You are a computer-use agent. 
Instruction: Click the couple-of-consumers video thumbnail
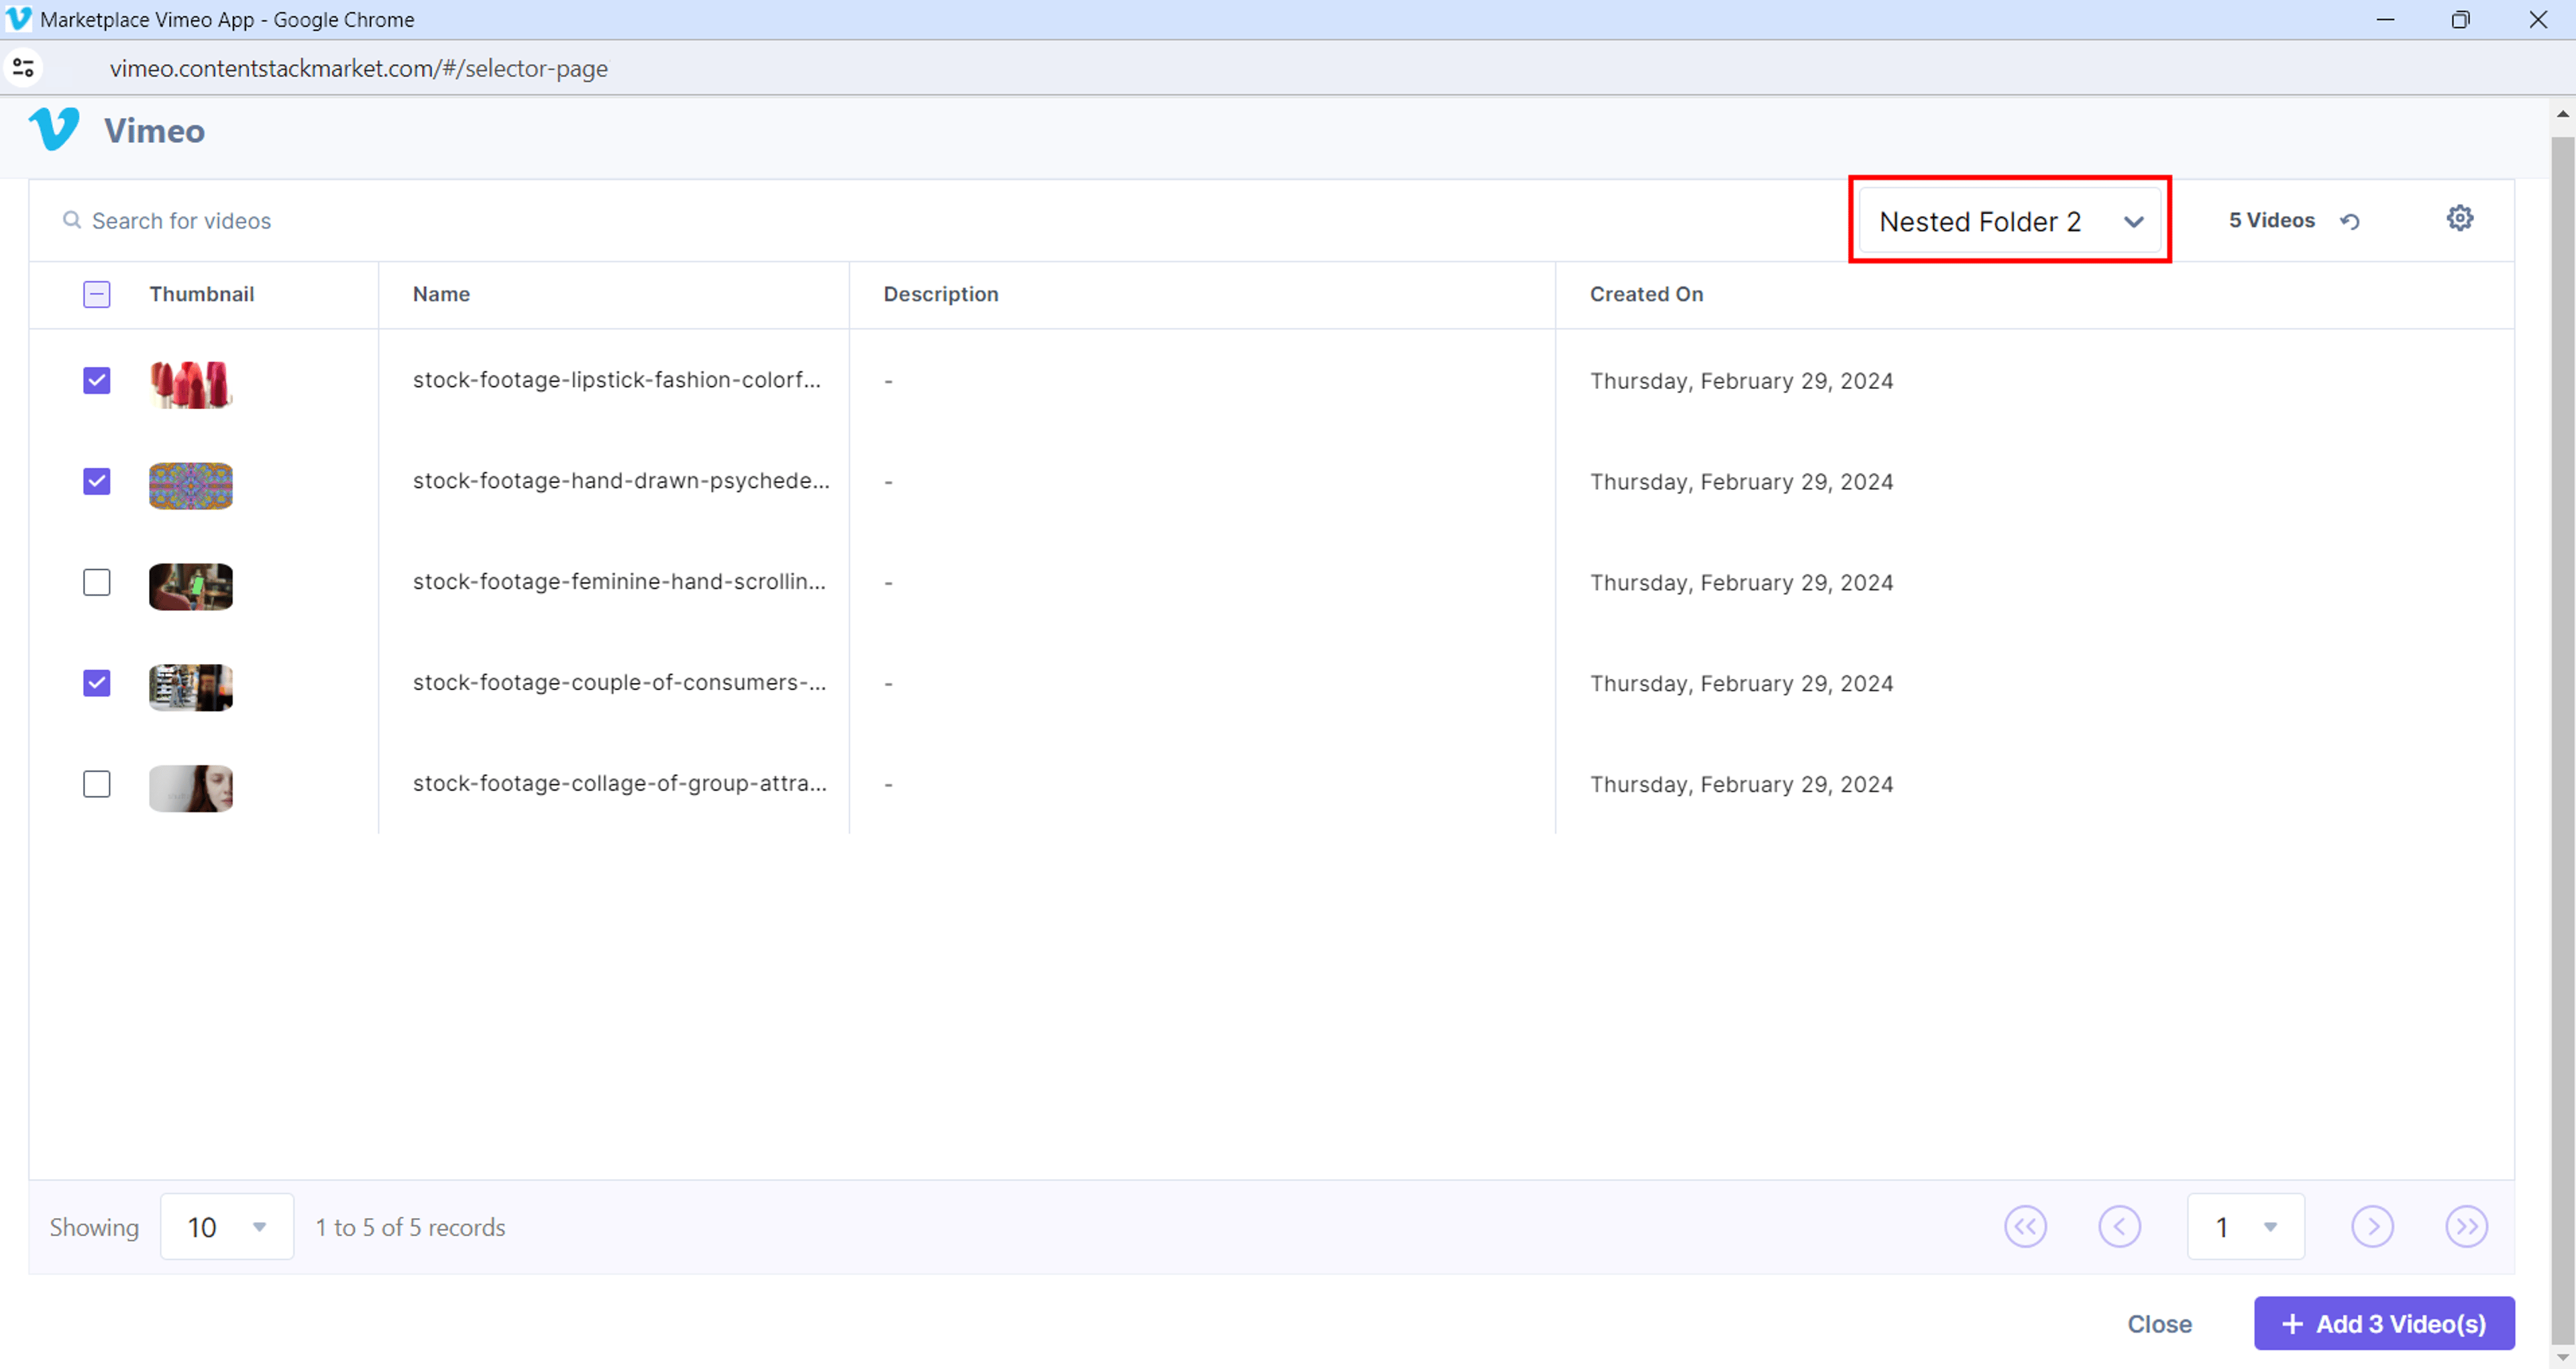pos(191,688)
